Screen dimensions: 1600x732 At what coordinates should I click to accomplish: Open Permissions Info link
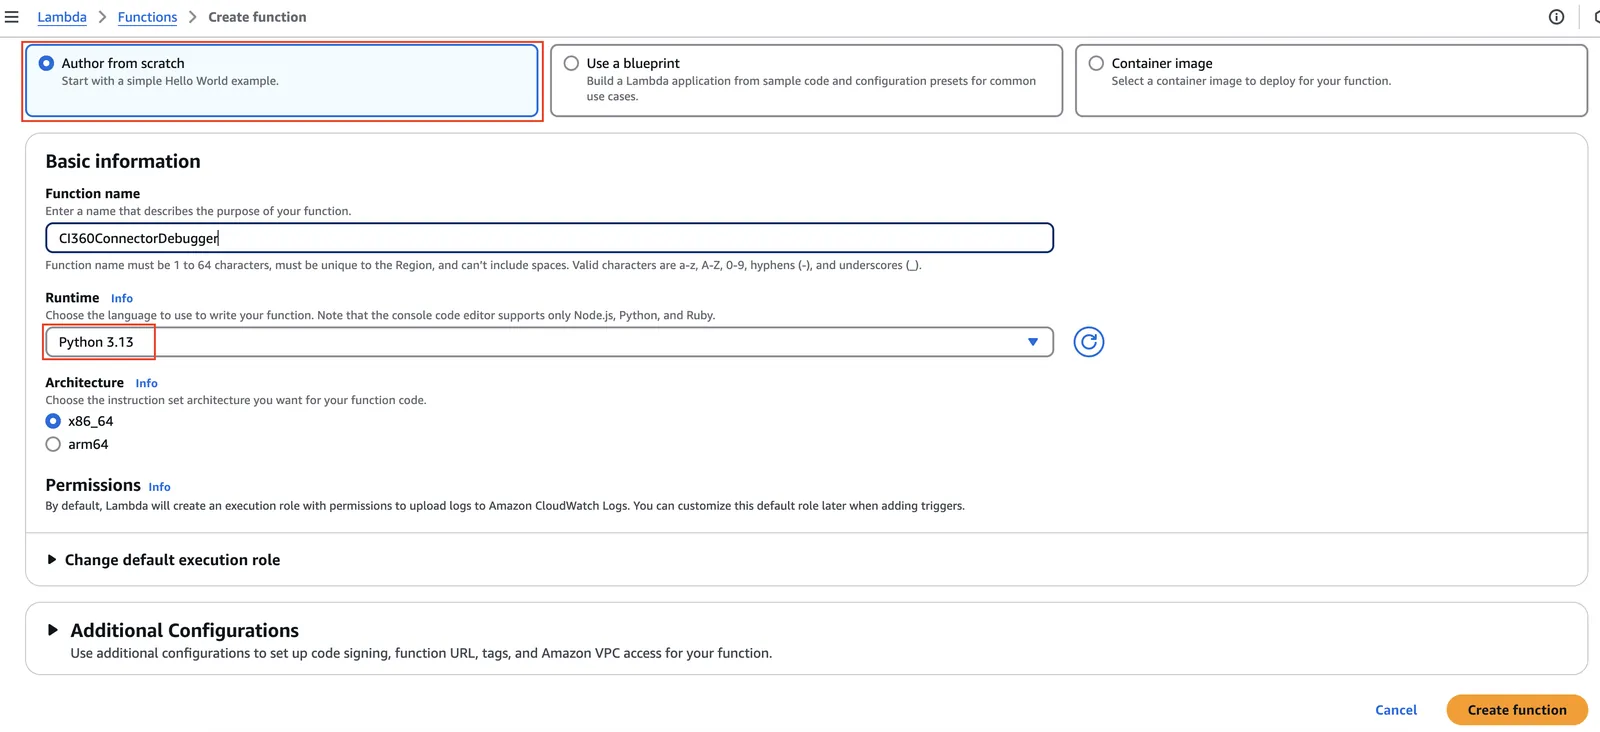tap(159, 487)
